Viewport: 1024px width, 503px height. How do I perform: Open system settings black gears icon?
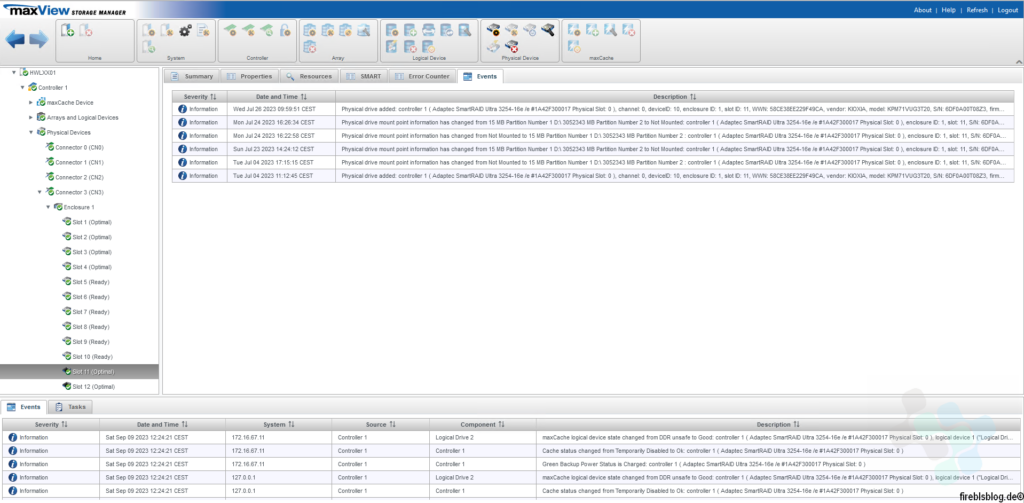[185, 30]
